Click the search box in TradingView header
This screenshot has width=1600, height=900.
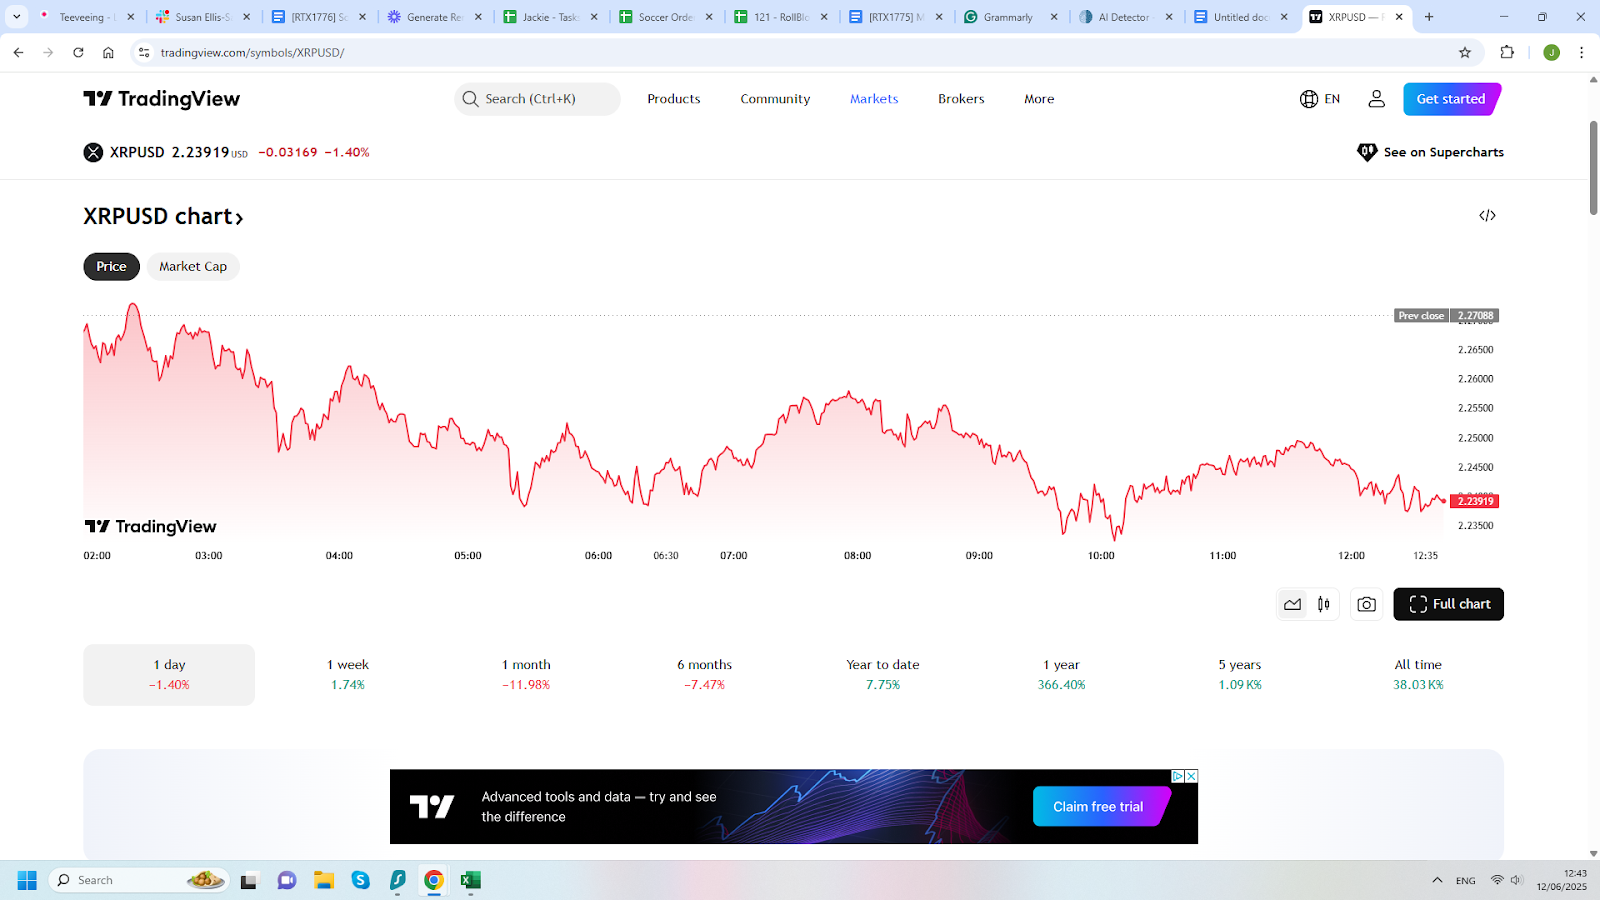537,99
